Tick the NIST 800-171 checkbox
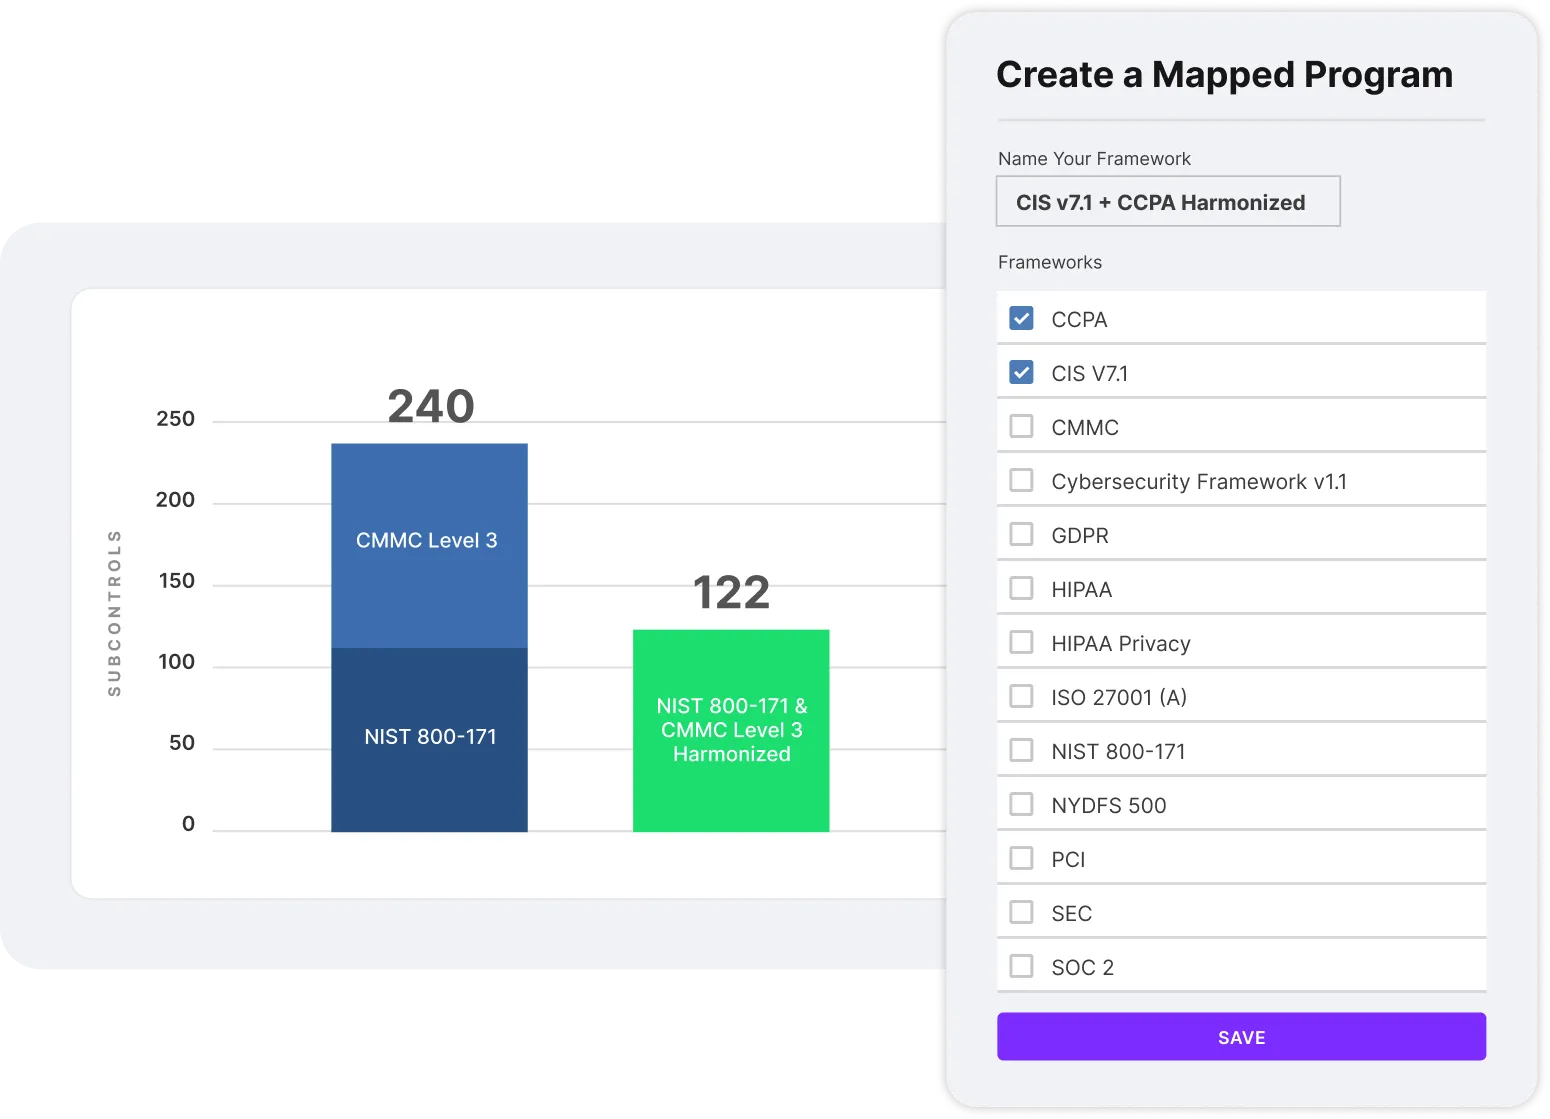Image resolution: width=1550 pixels, height=1119 pixels. tap(1021, 751)
